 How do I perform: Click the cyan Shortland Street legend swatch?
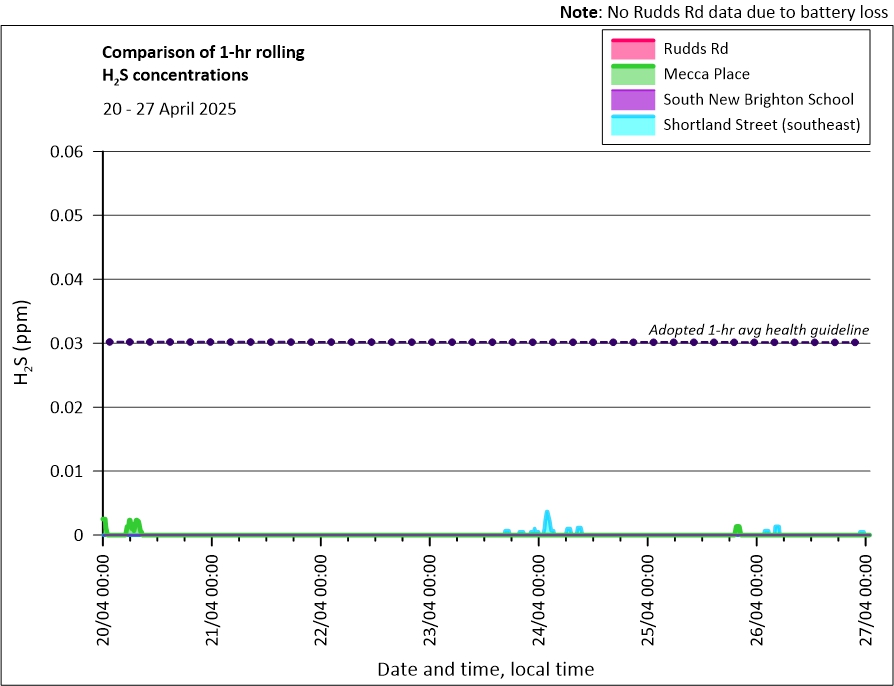coord(630,126)
